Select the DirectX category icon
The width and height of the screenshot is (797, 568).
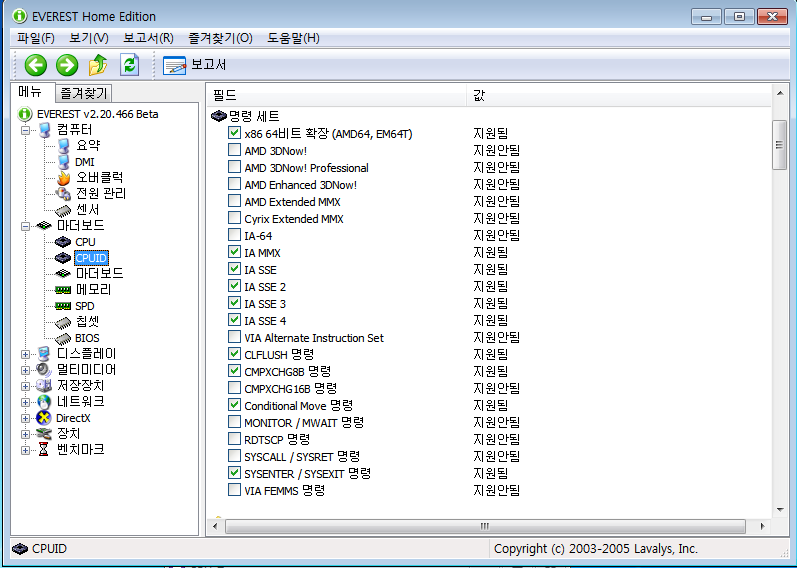click(44, 418)
